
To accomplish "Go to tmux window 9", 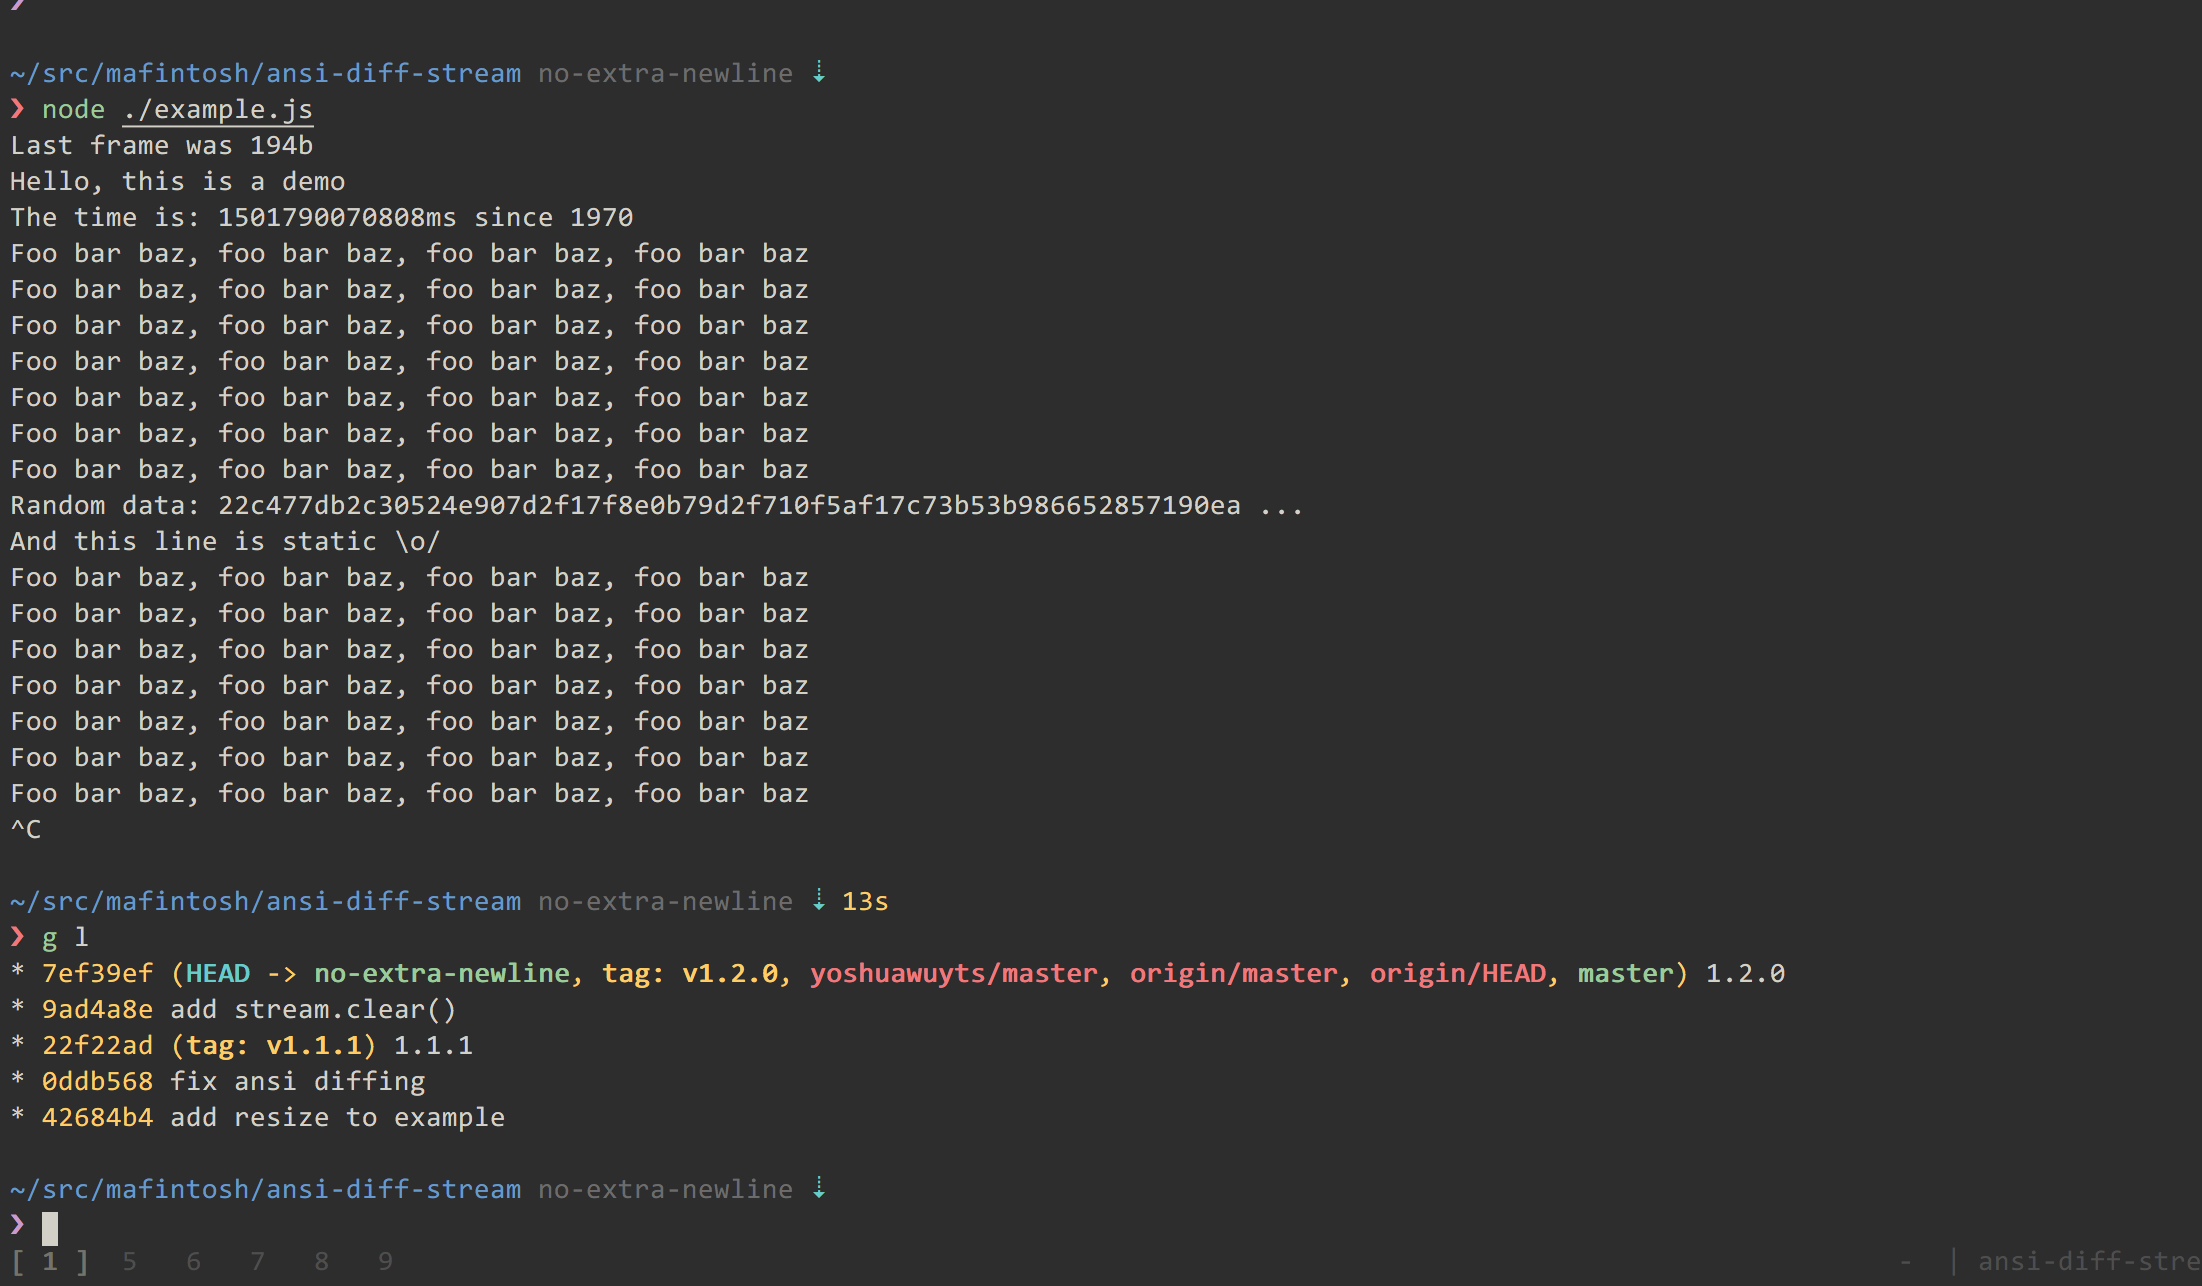I will click(x=385, y=1261).
